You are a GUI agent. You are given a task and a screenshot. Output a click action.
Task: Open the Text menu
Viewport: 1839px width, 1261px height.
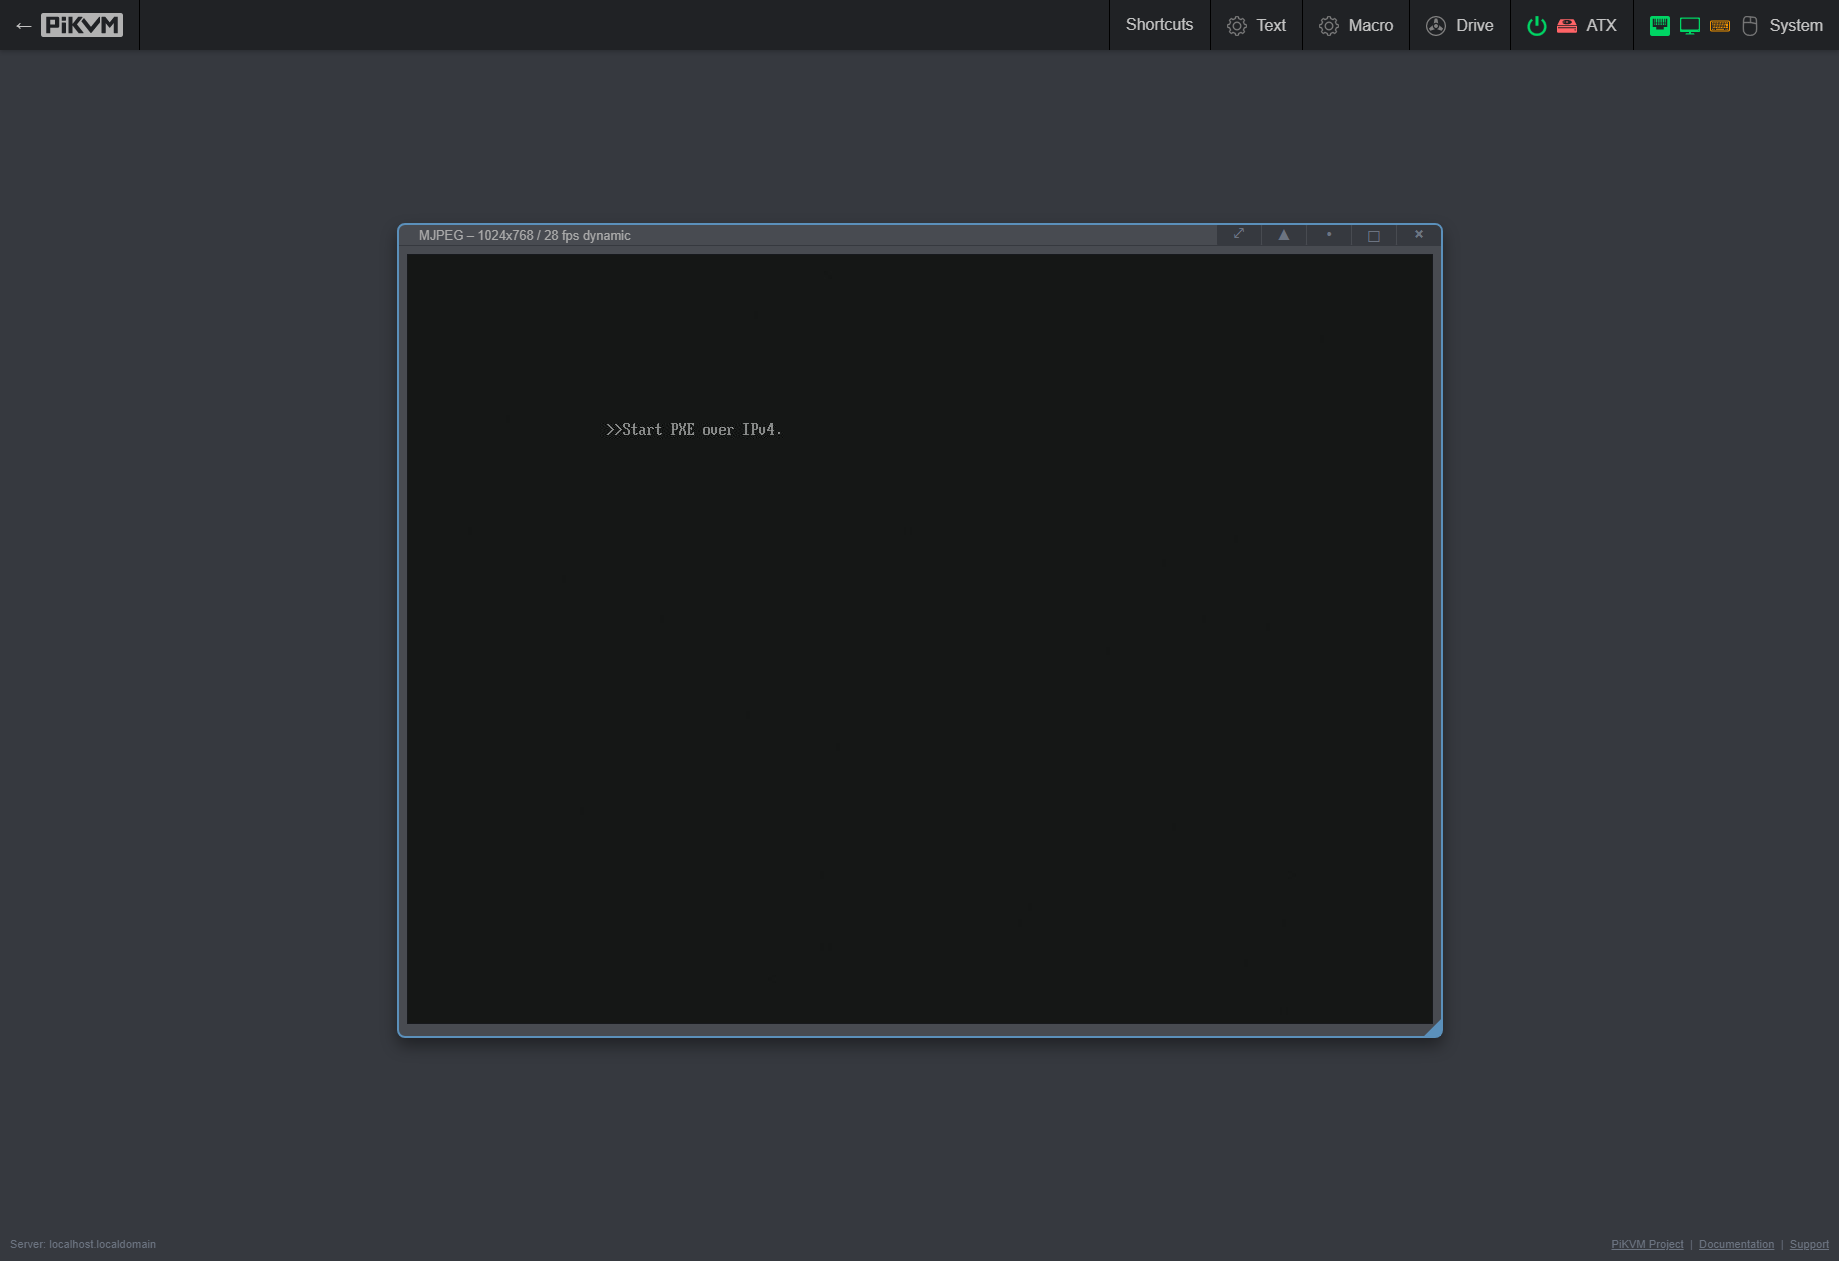pyautogui.click(x=1270, y=26)
